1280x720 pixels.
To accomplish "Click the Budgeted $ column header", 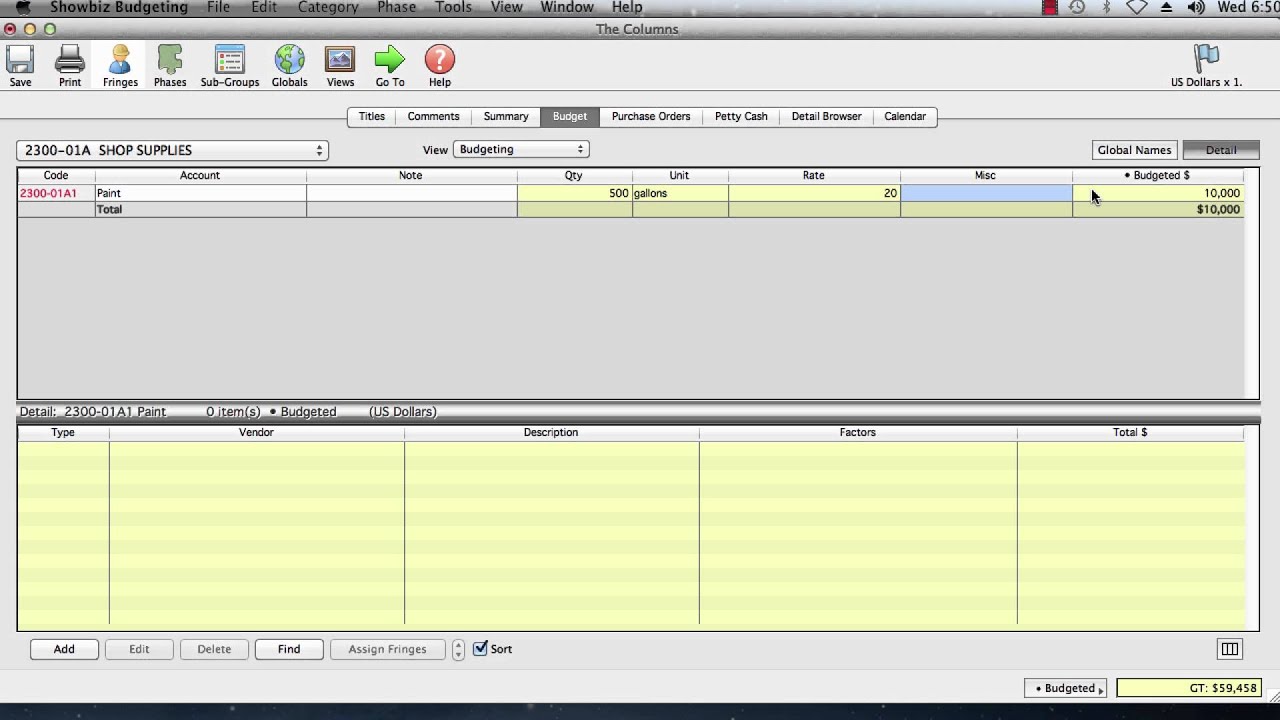I will pyautogui.click(x=1158, y=175).
